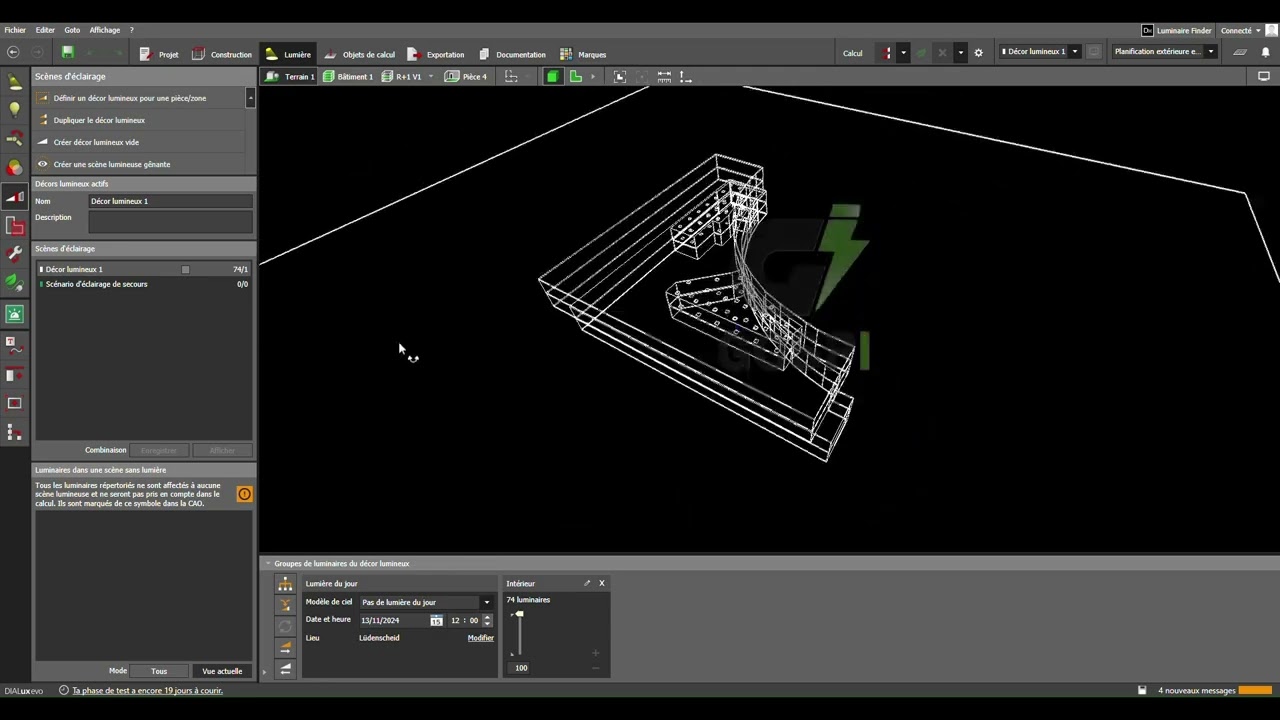This screenshot has width=1280, height=720.
Task: Open the 4 nouveaux messages notification
Action: 1197,690
